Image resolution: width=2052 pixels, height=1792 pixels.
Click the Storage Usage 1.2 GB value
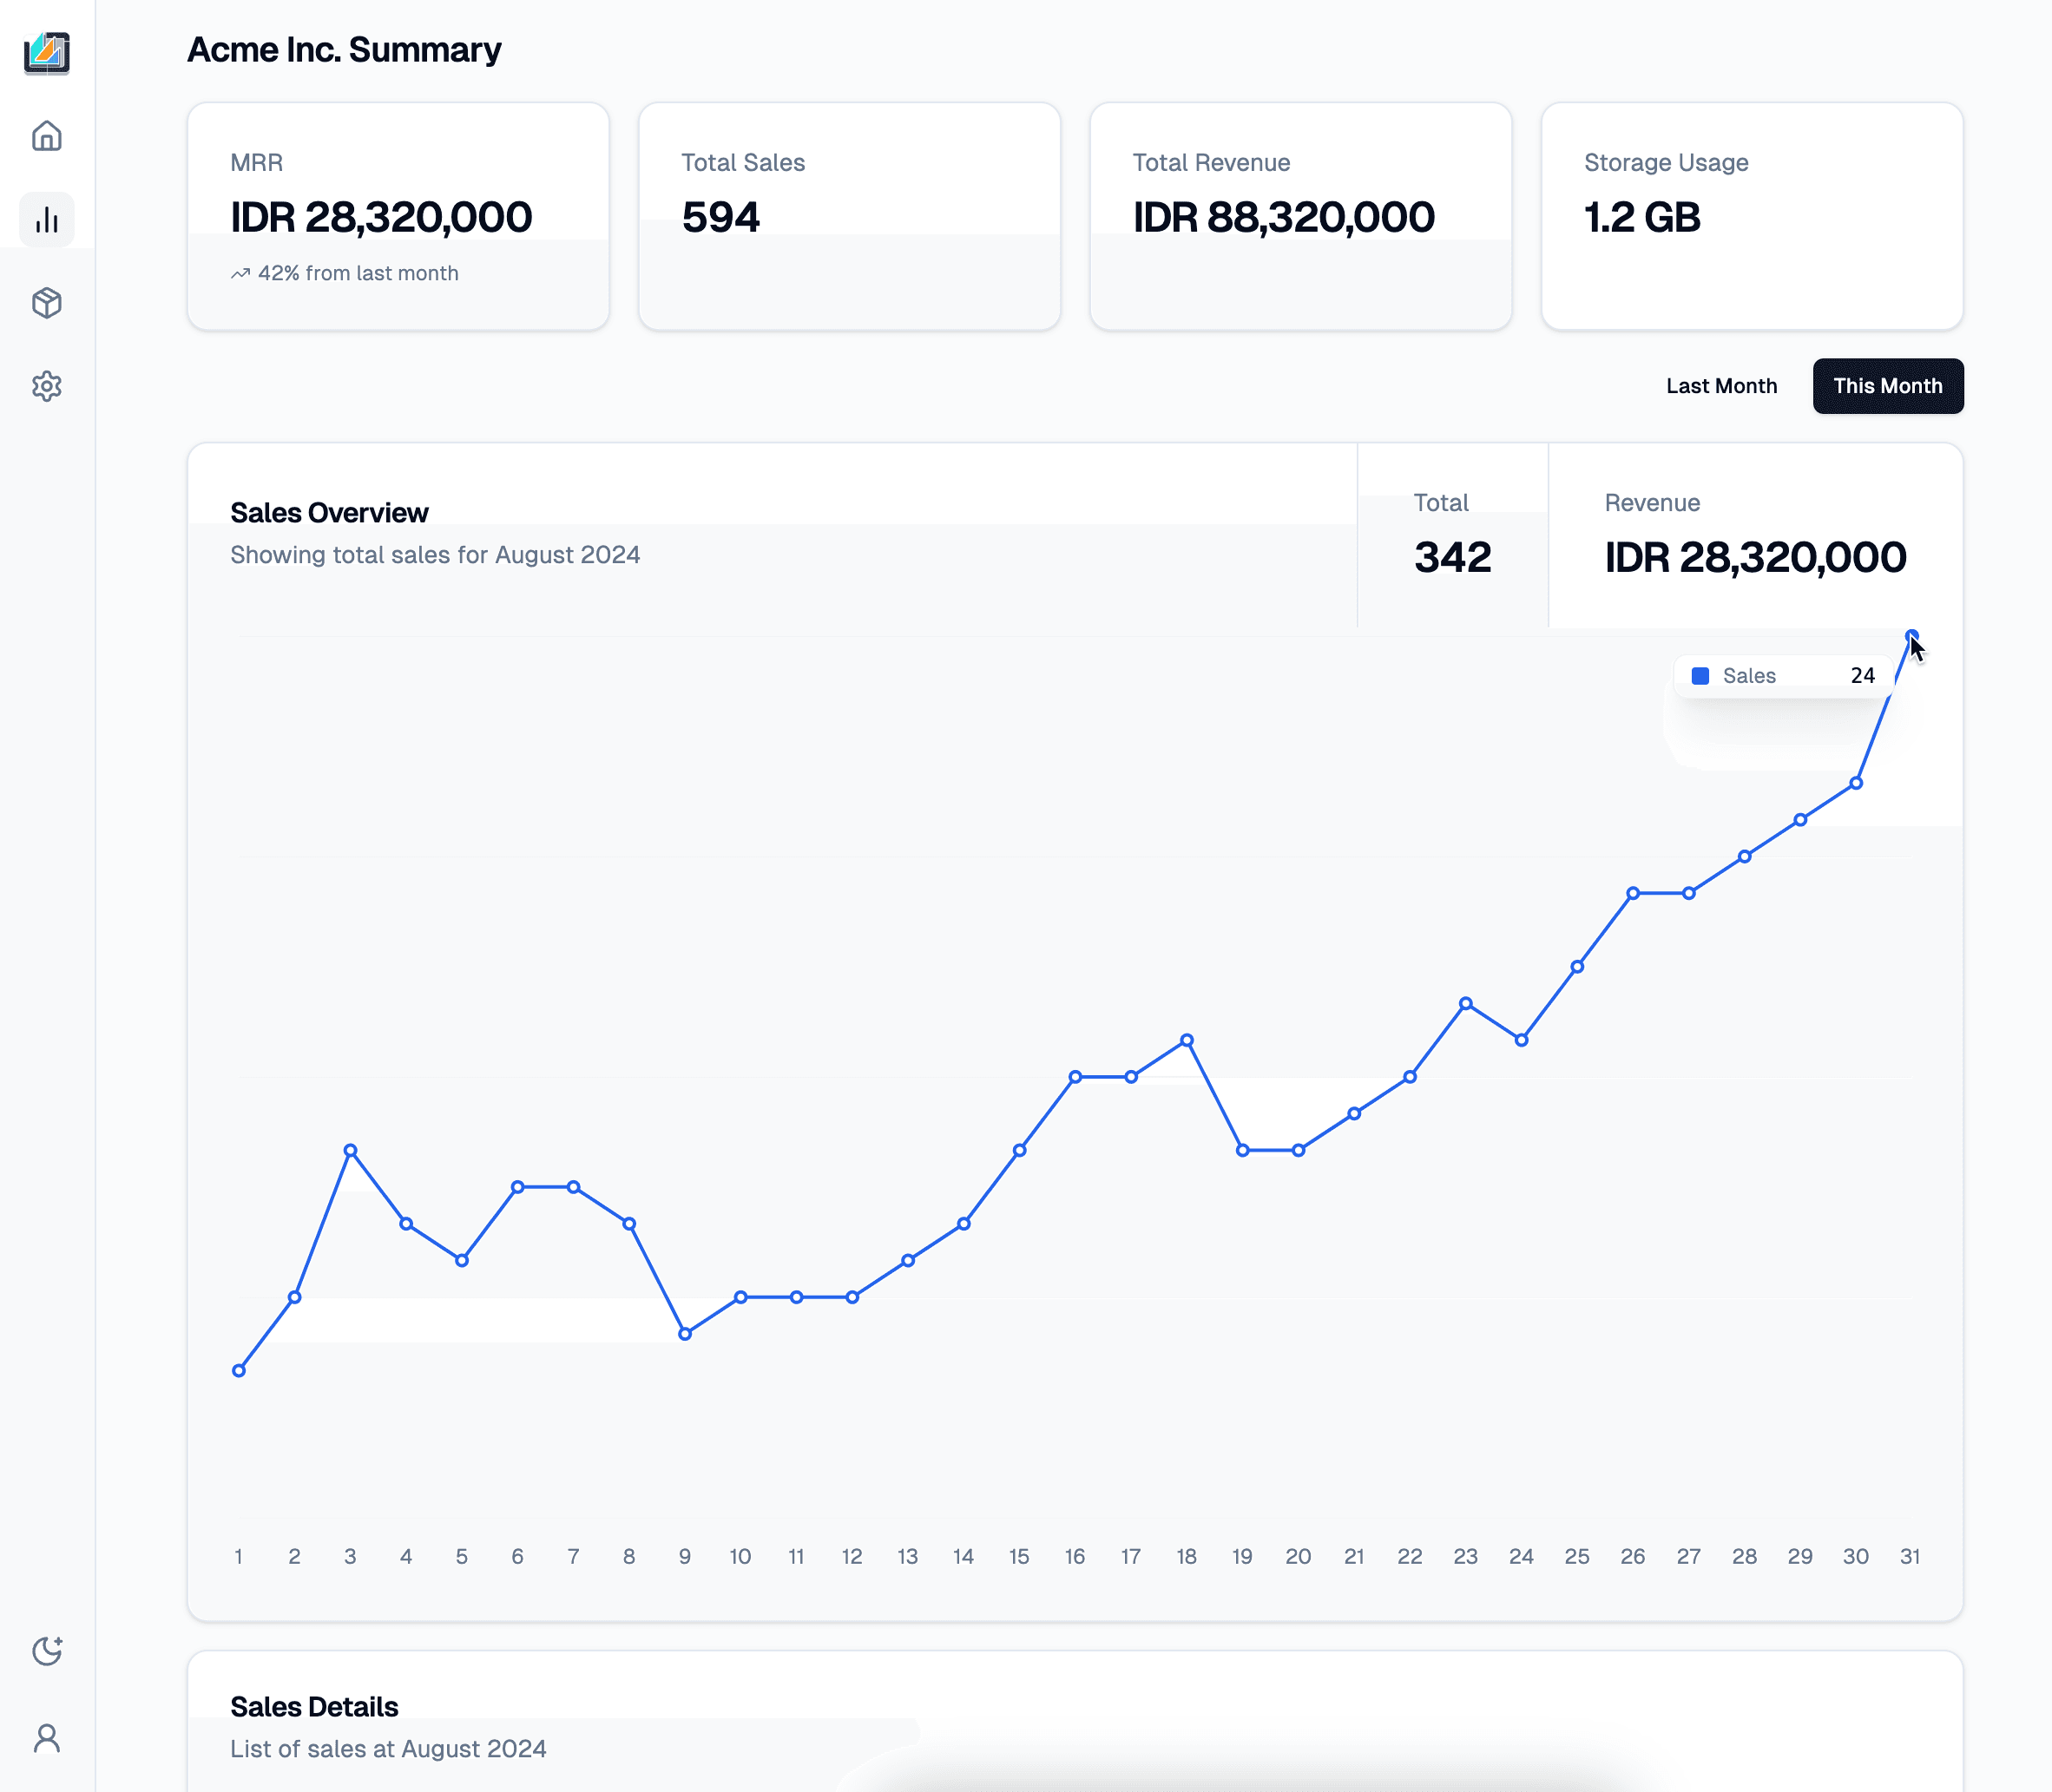click(1642, 217)
